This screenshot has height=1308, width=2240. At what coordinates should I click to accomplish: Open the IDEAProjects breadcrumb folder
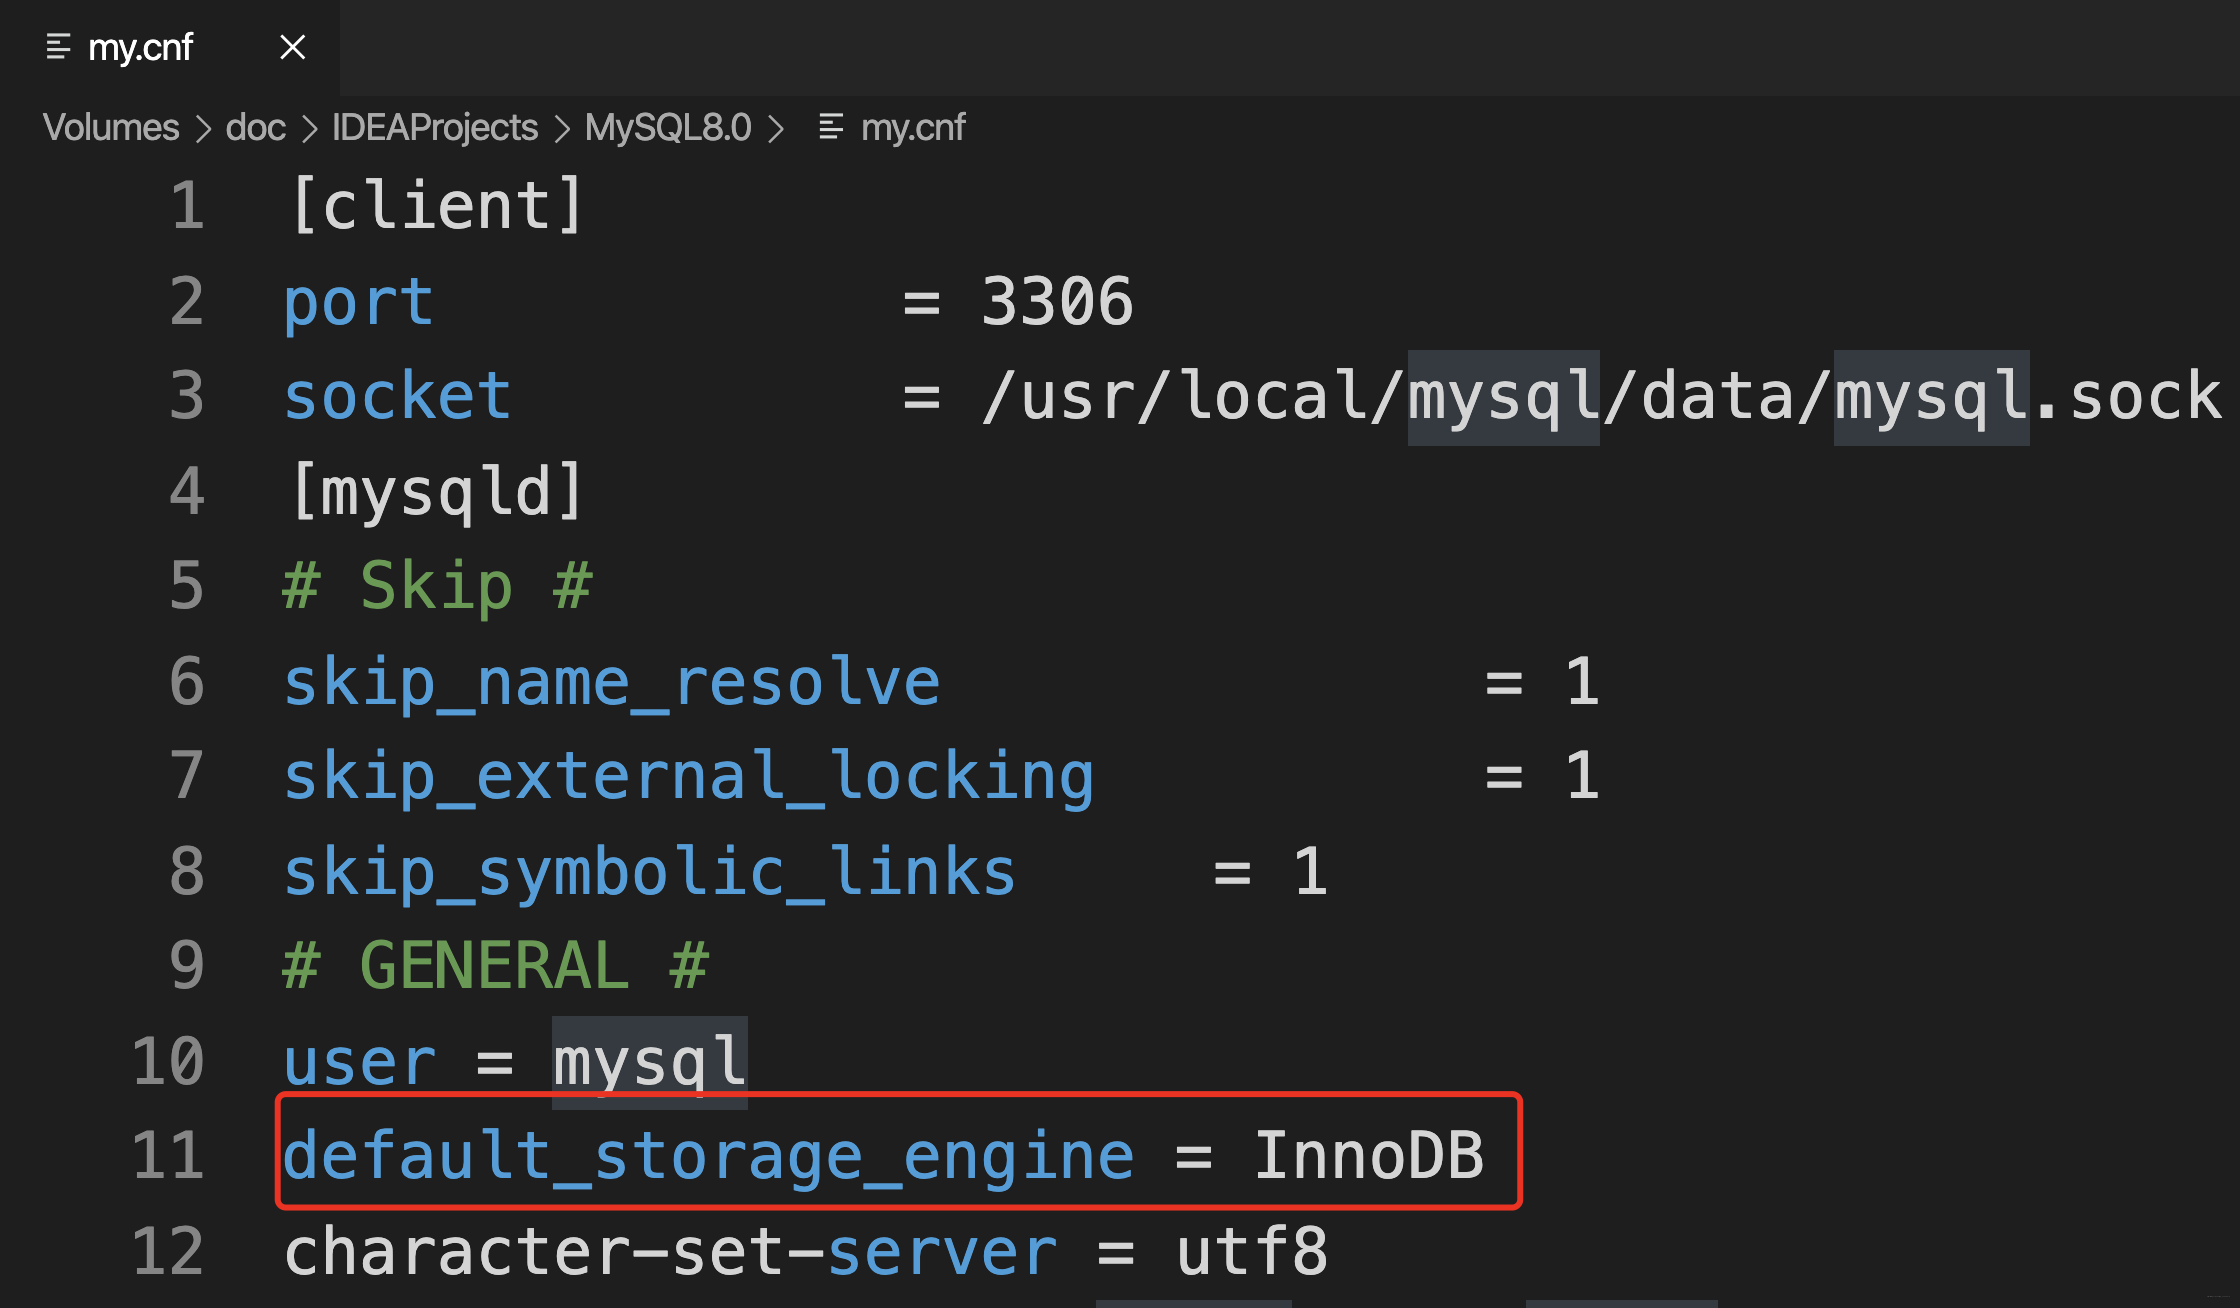[435, 127]
